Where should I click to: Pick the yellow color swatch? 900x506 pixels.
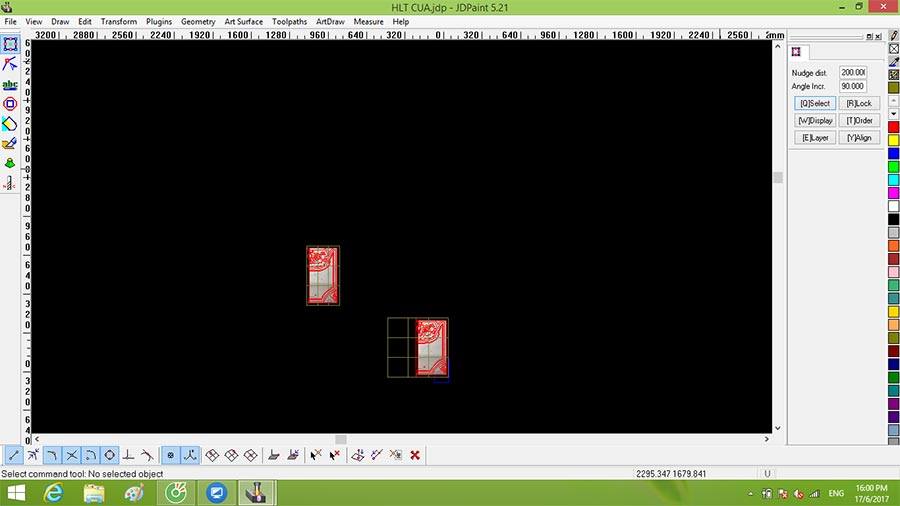point(894,140)
